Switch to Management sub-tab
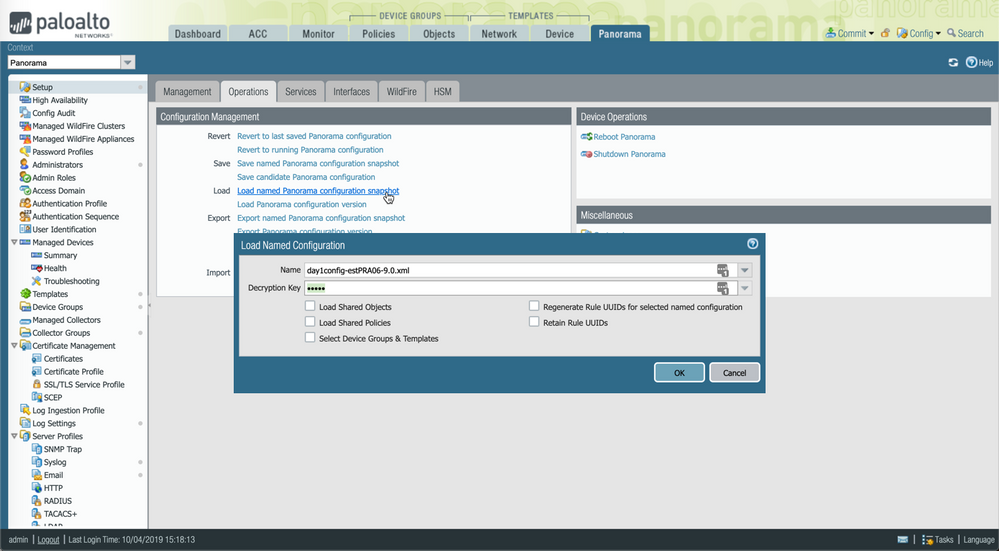Screen dimensions: 999x551 tap(187, 91)
